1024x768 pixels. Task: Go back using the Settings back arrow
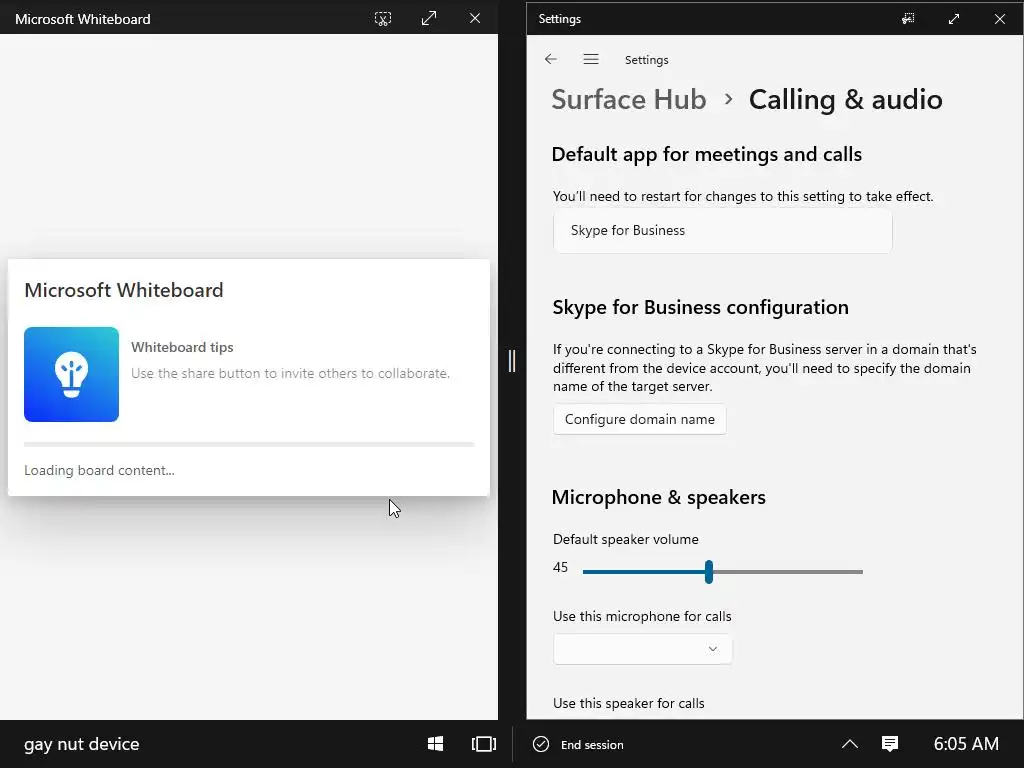point(551,59)
